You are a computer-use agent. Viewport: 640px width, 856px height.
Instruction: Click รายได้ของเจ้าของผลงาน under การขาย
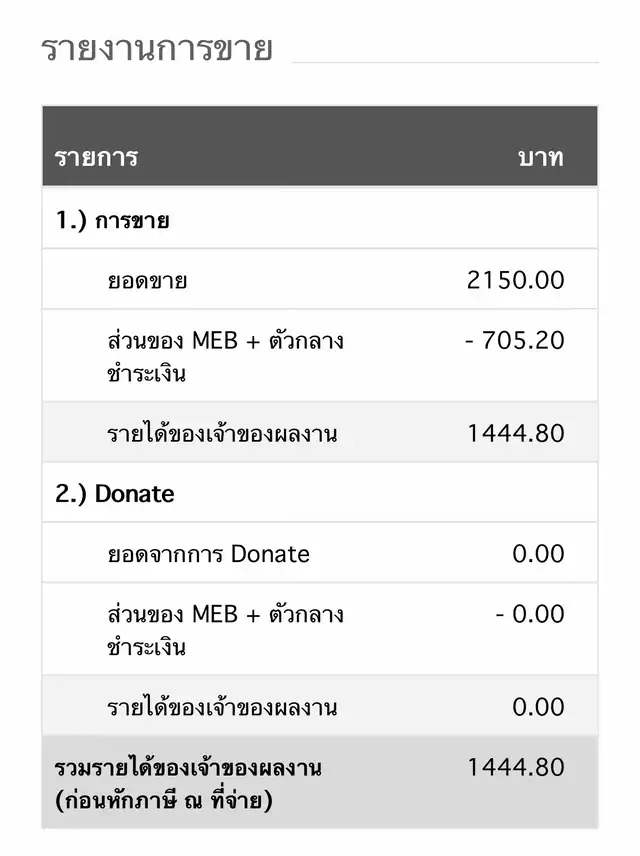click(x=222, y=434)
